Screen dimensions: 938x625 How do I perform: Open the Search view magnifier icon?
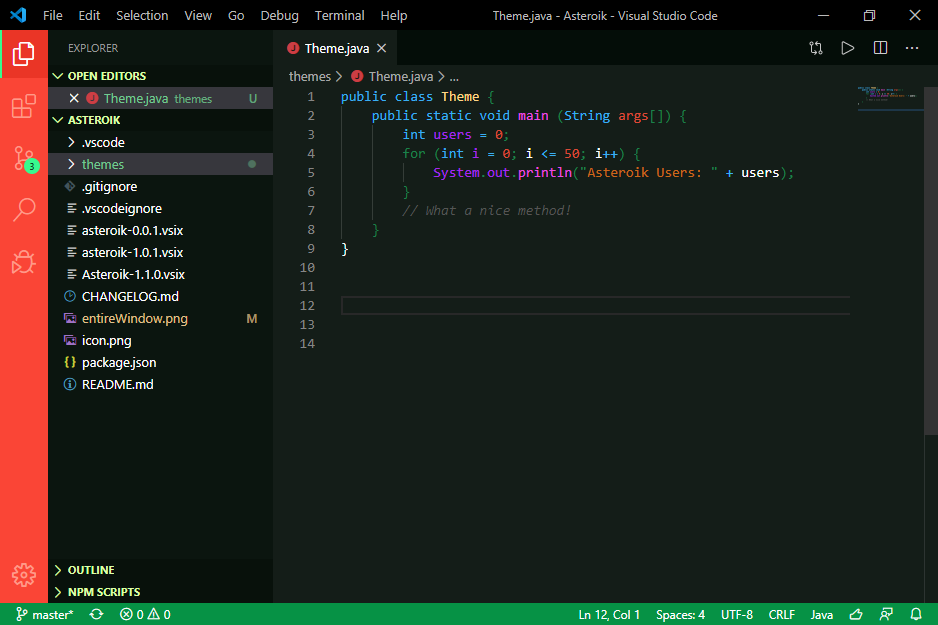coord(24,210)
